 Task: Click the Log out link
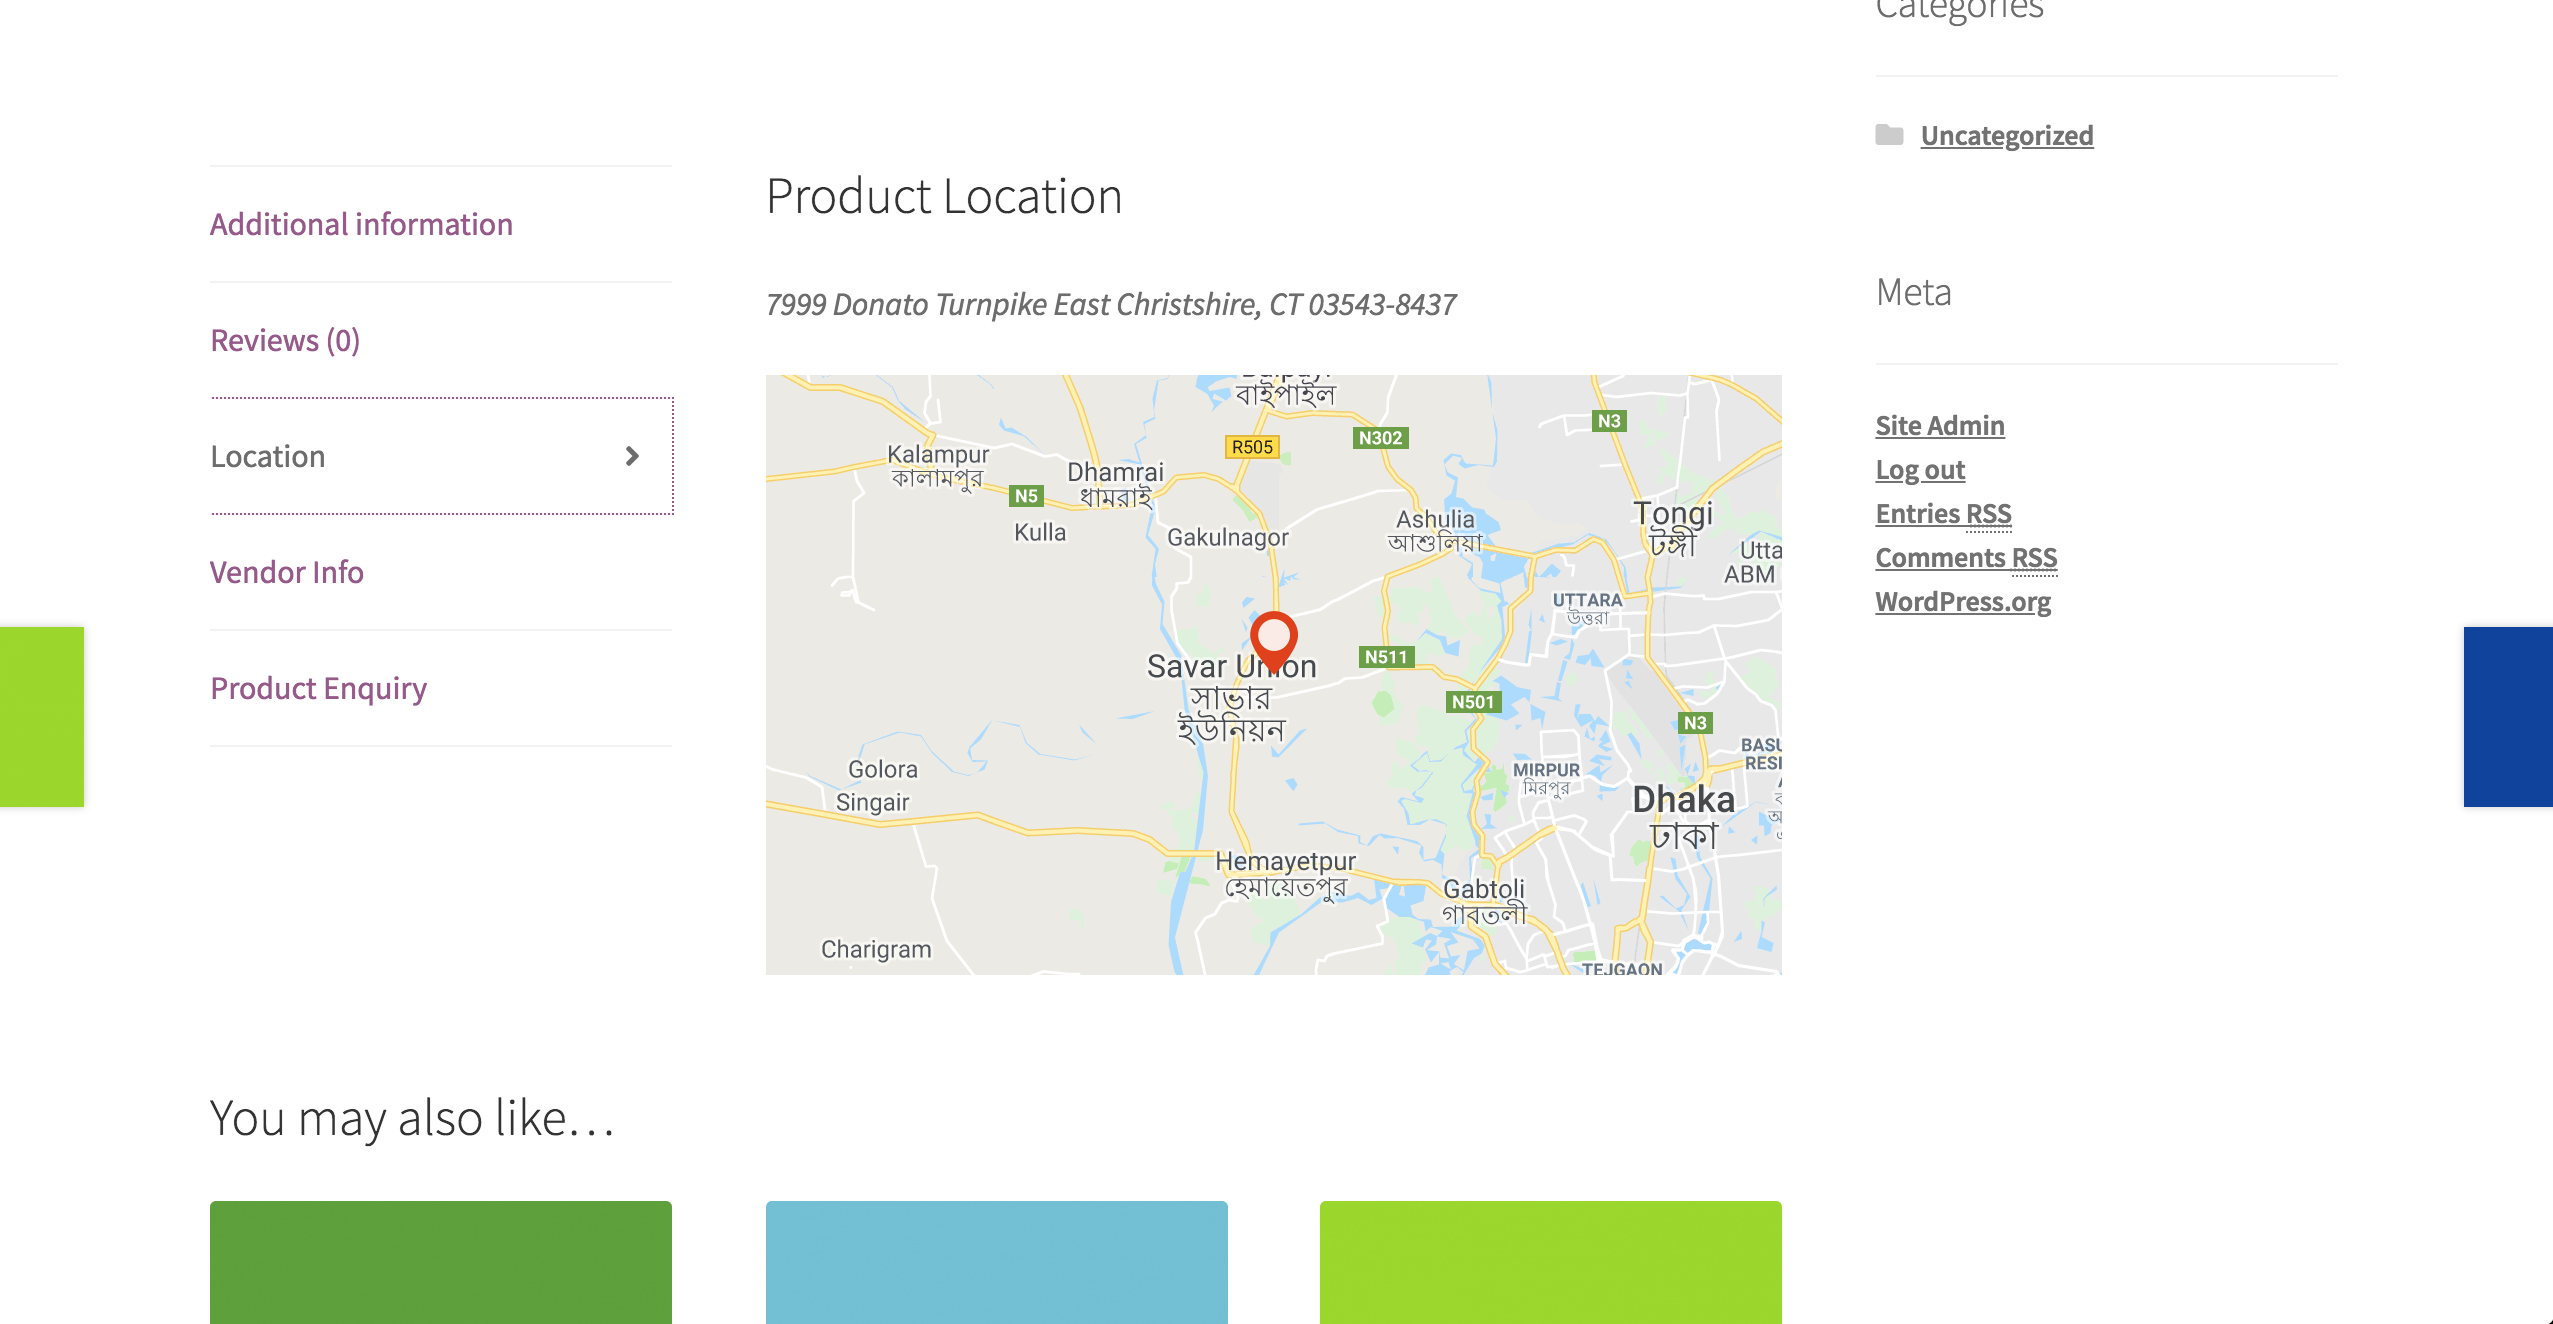tap(1919, 469)
